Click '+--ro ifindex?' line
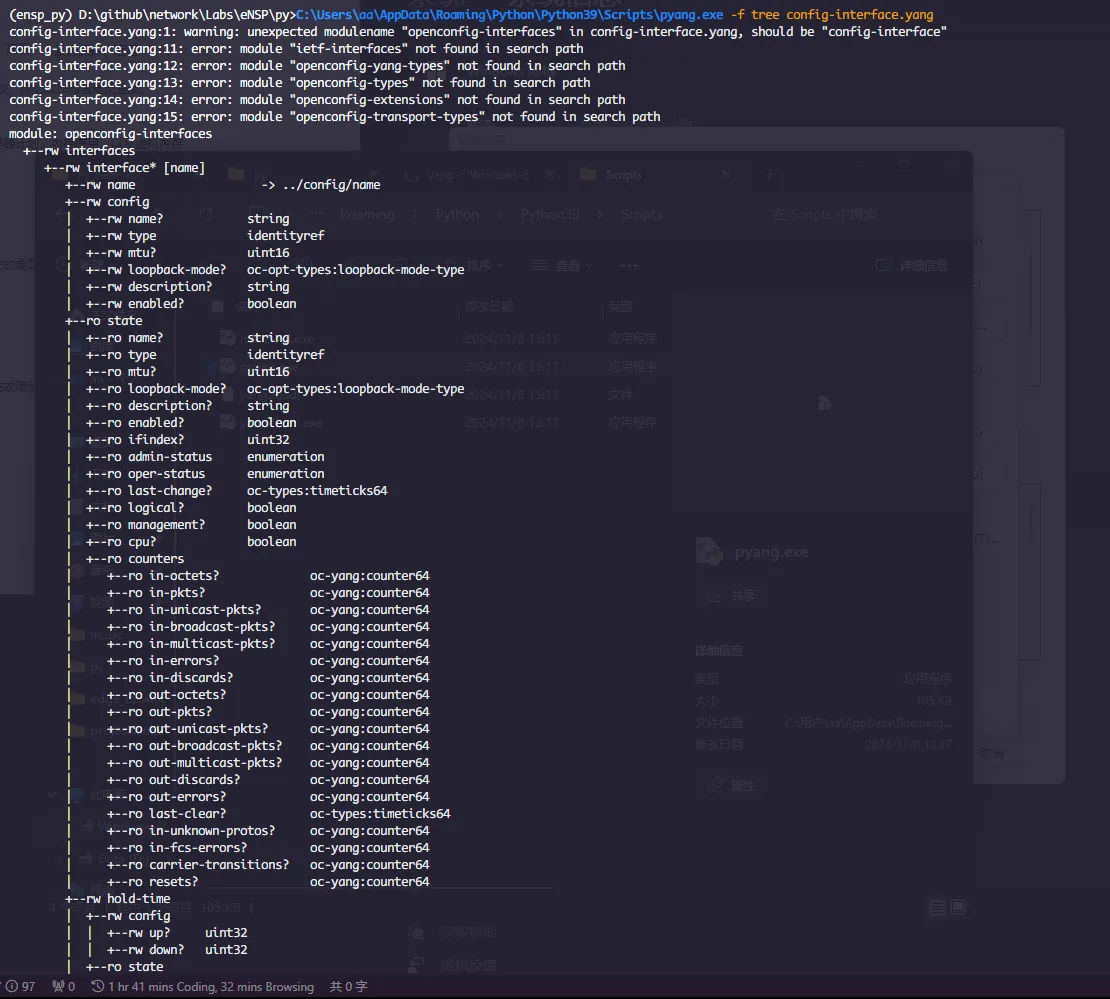Image resolution: width=1110 pixels, height=999 pixels. pos(135,439)
